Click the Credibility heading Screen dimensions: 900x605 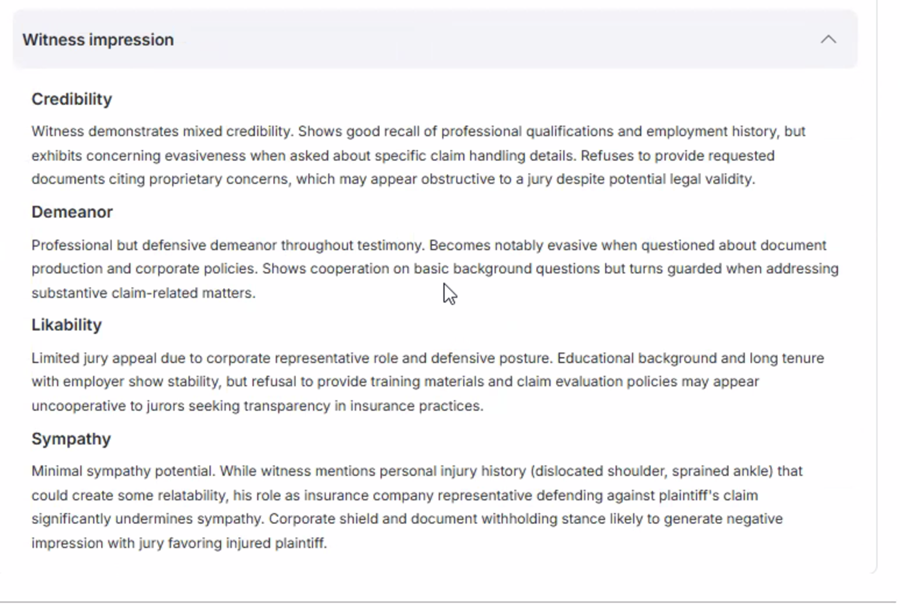point(72,99)
